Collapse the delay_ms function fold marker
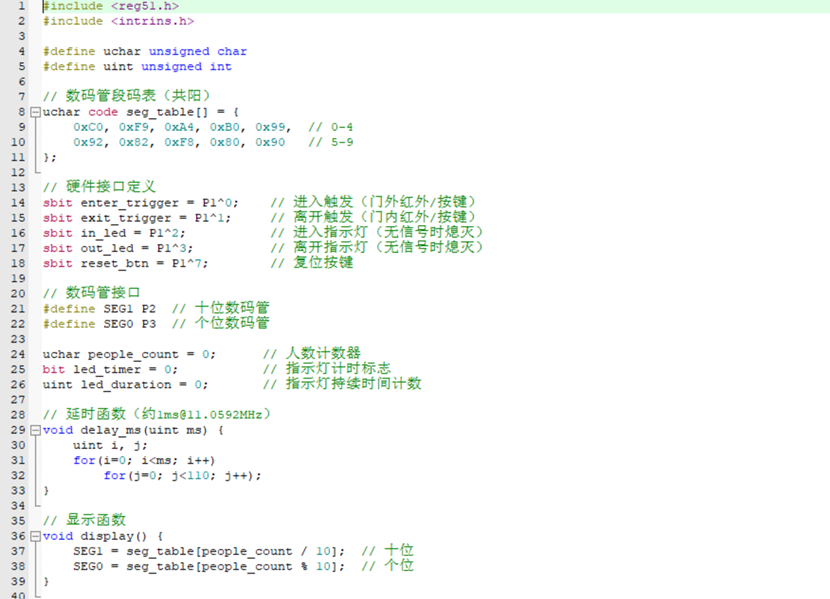The image size is (830, 599). (x=35, y=430)
